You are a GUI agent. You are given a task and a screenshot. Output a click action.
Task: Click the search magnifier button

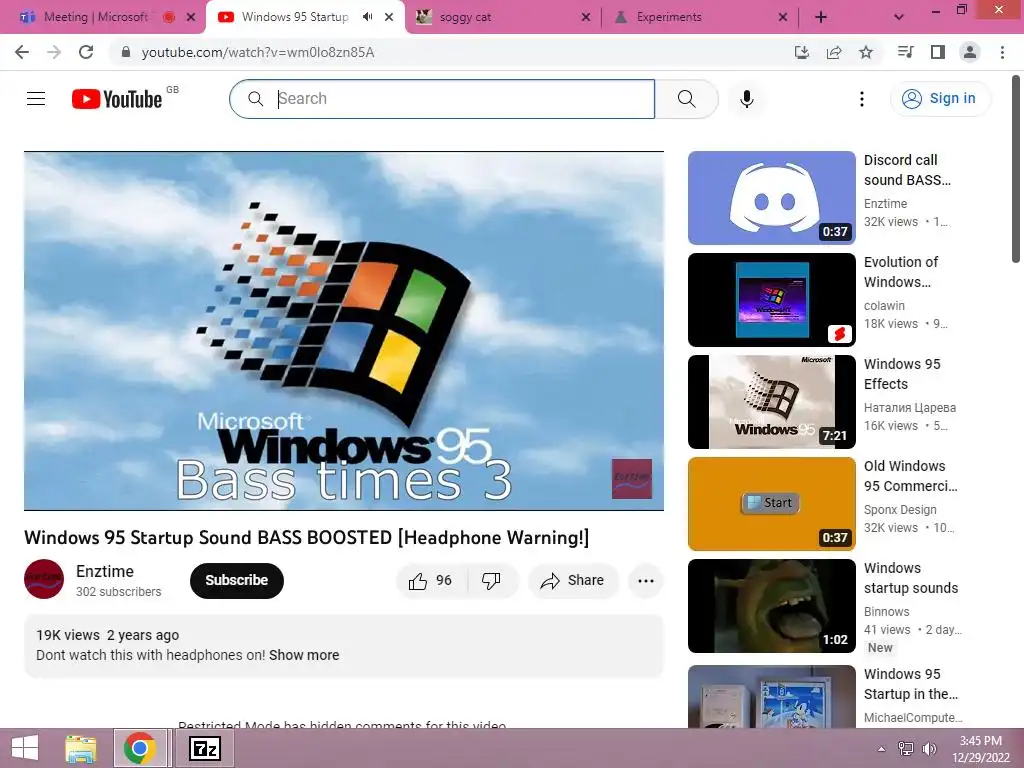[x=686, y=99]
